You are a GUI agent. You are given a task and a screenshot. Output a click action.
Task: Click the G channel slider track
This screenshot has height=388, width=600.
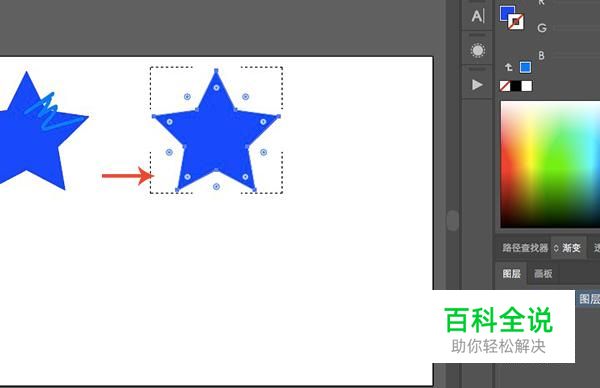click(577, 28)
